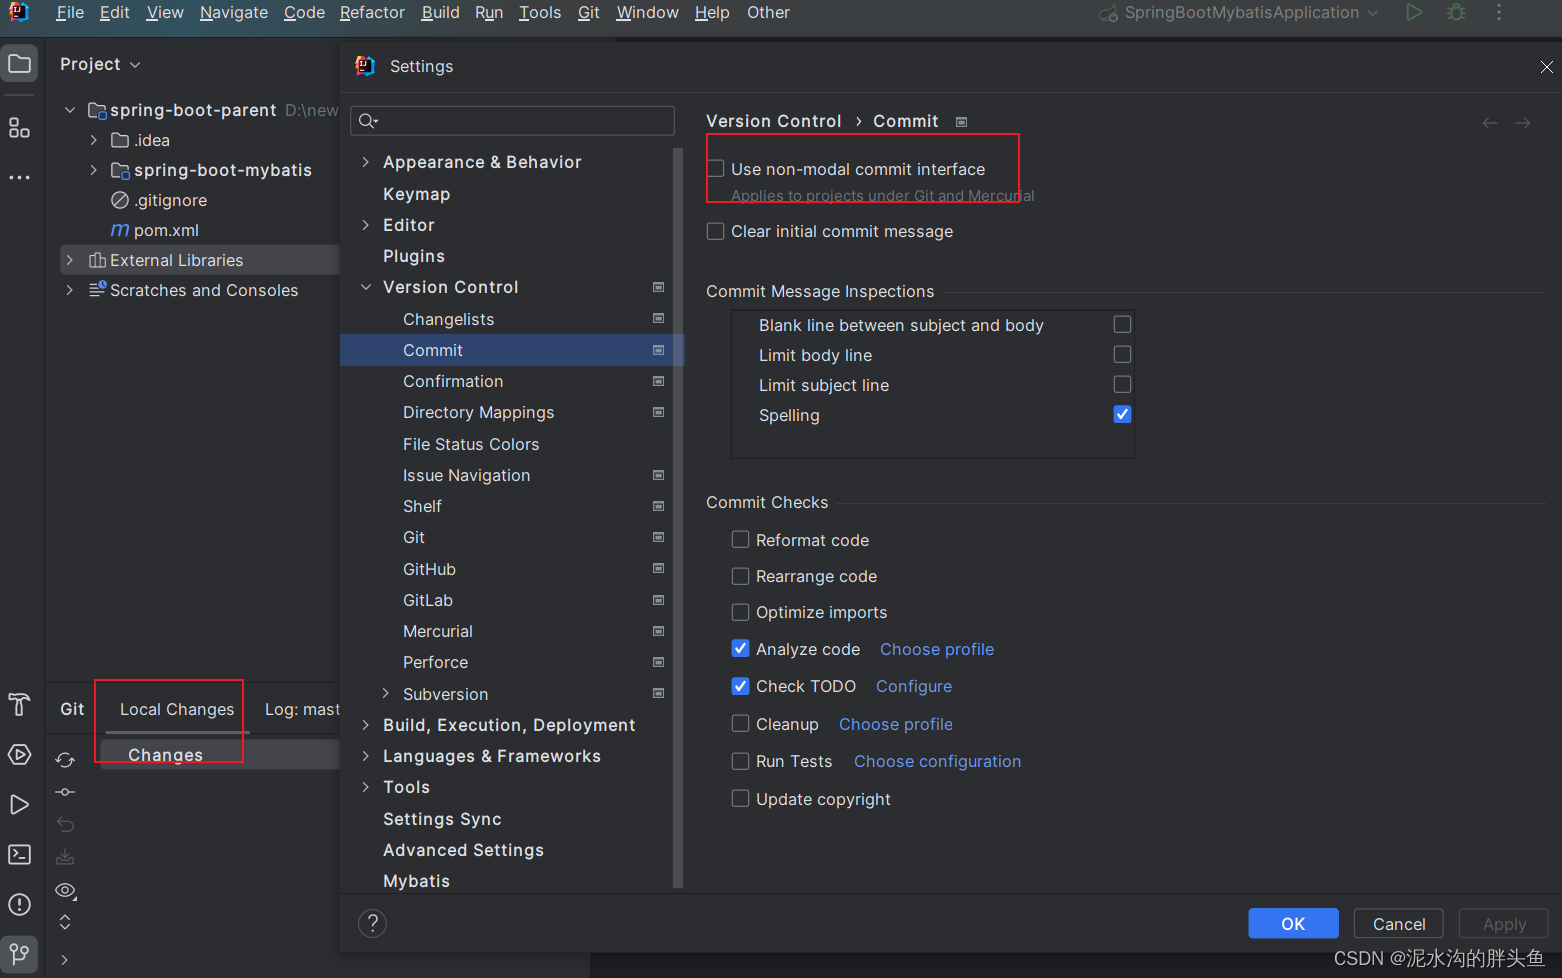Run SpringBootMybatisApplication with the play icon
Viewport: 1562px width, 978px height.
pyautogui.click(x=1414, y=13)
